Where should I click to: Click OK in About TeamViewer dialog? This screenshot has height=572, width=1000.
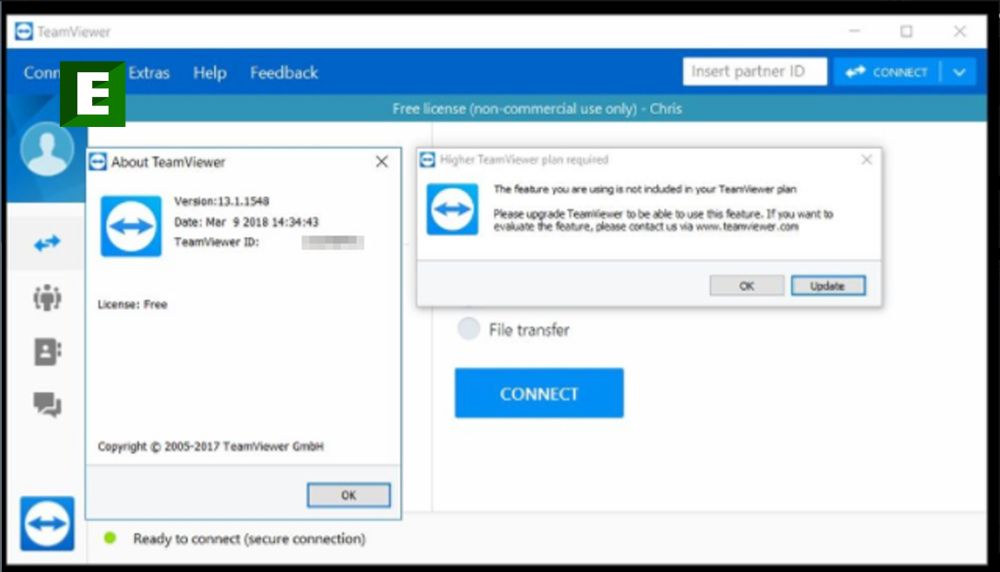(348, 495)
